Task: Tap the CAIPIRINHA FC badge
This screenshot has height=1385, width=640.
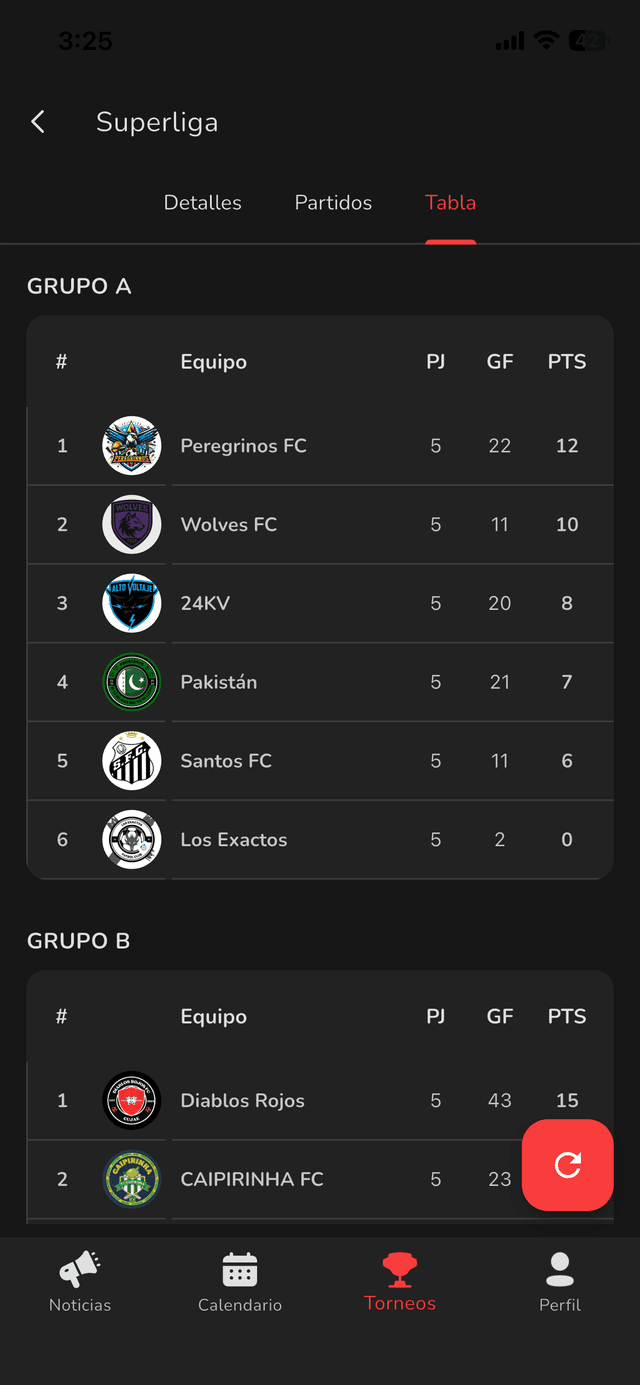Action: (x=131, y=1178)
